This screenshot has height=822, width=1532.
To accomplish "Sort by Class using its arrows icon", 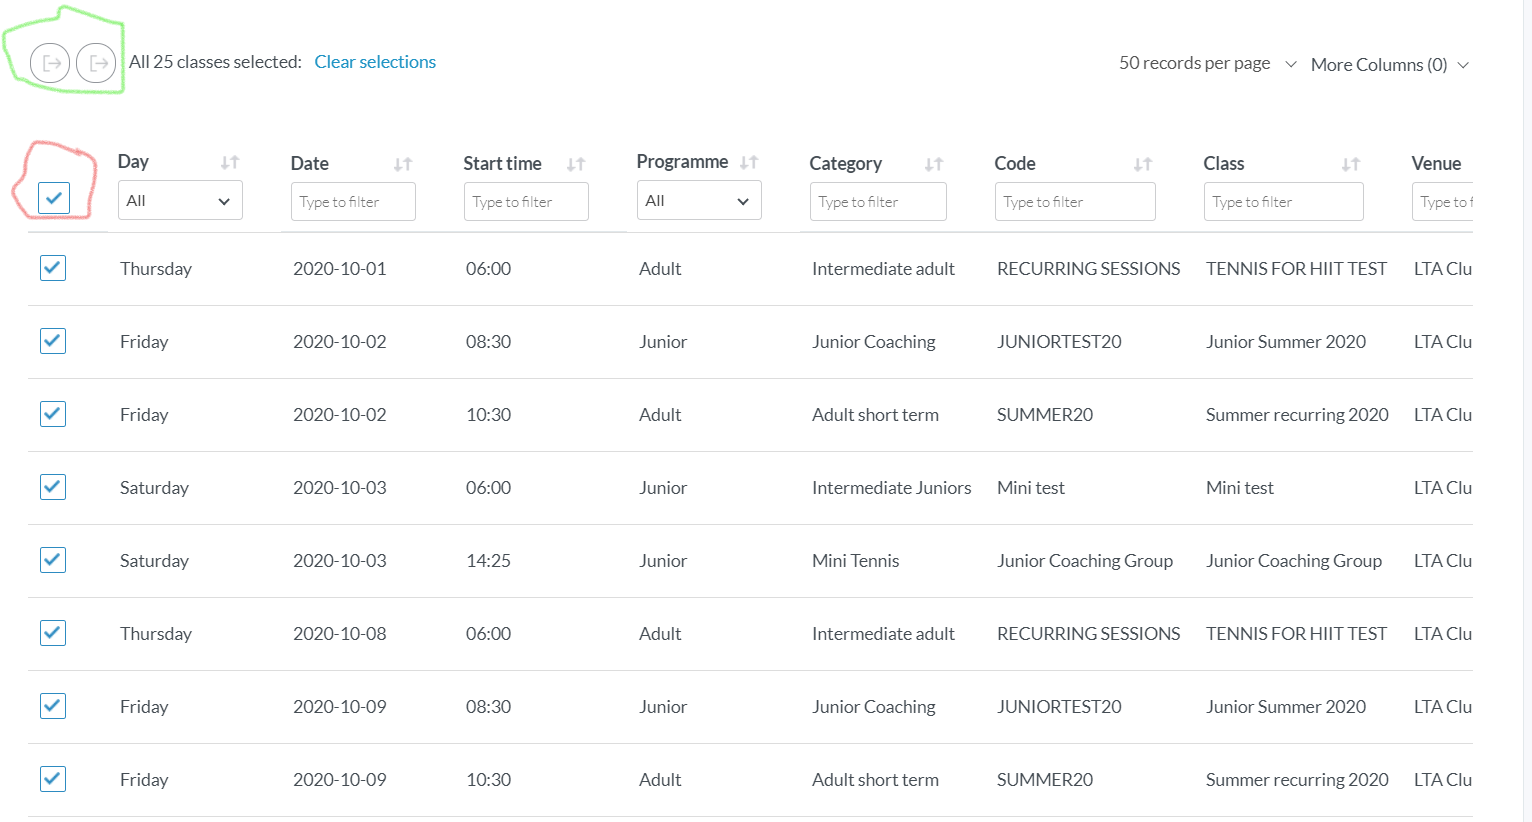I will (x=1351, y=164).
